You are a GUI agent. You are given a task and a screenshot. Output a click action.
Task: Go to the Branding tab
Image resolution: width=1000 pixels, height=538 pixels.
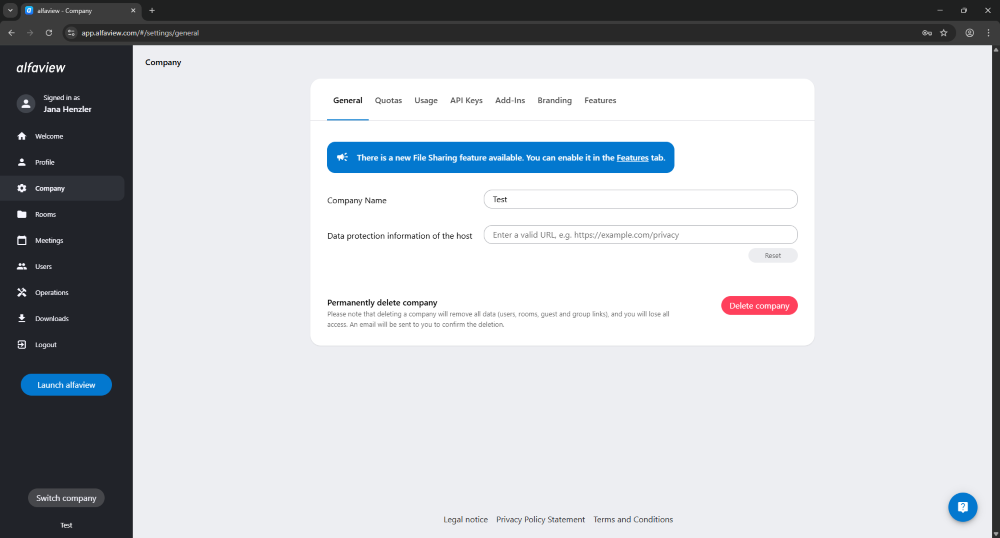(x=554, y=100)
